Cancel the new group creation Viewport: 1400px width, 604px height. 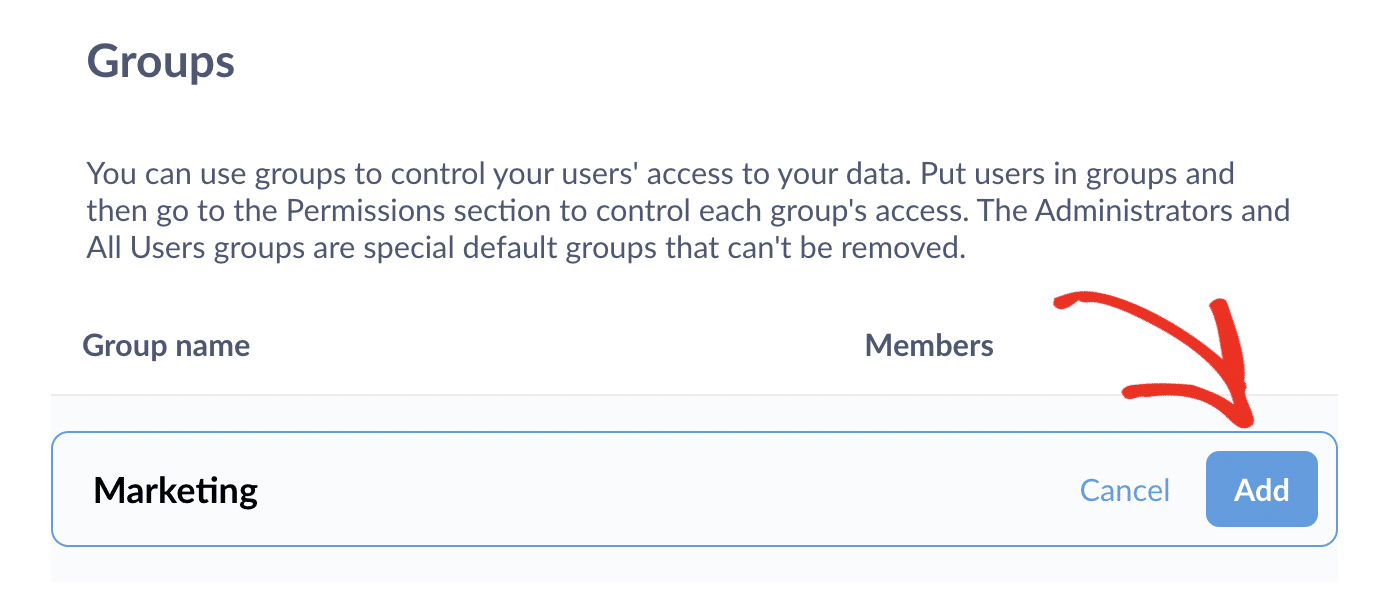[x=1125, y=490]
